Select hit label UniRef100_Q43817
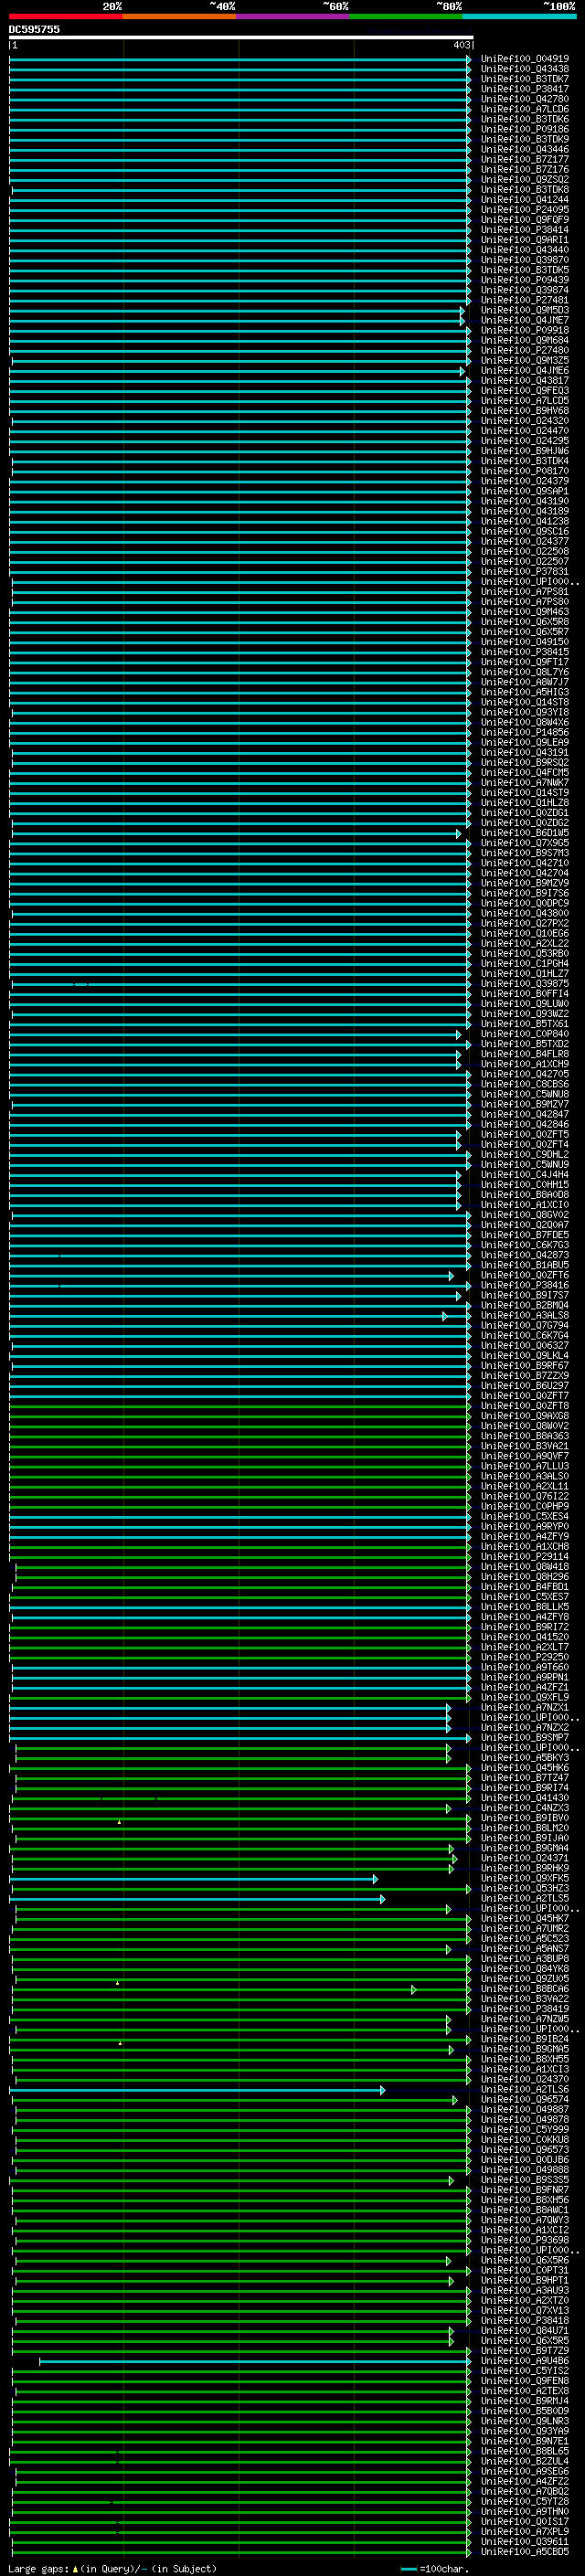 pyautogui.click(x=524, y=380)
